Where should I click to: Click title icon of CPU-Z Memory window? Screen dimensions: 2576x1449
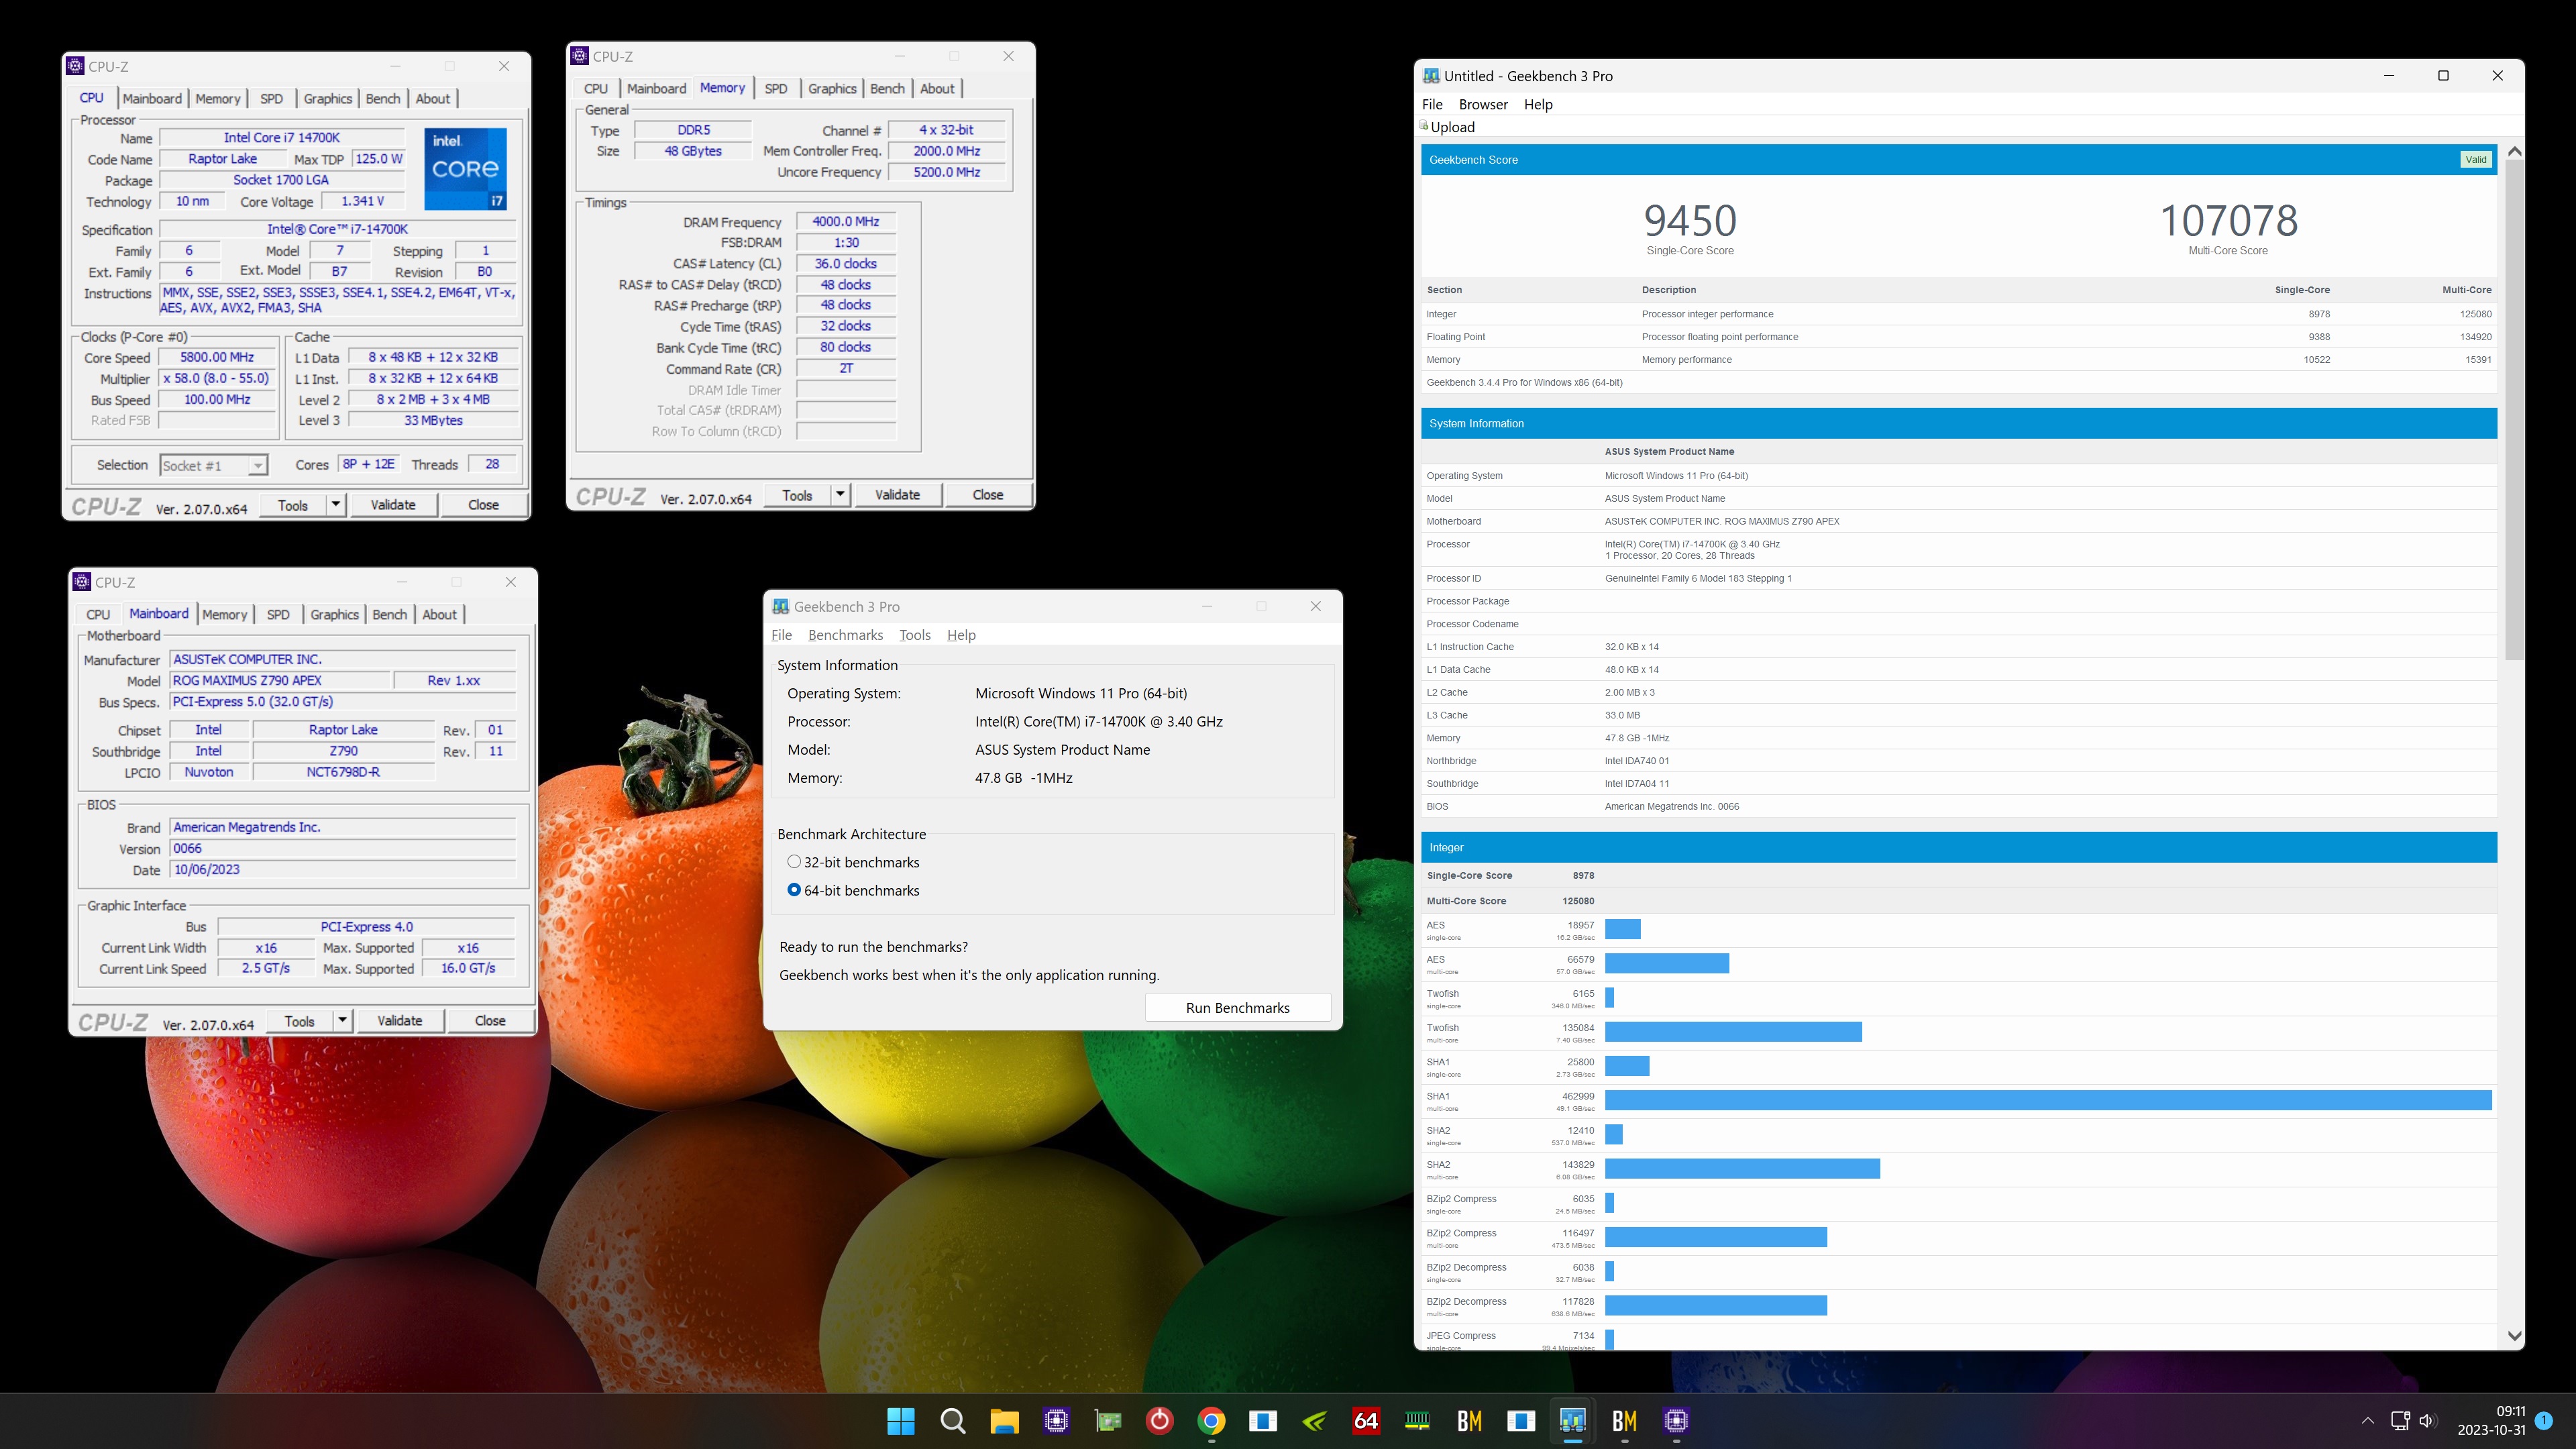click(x=579, y=56)
